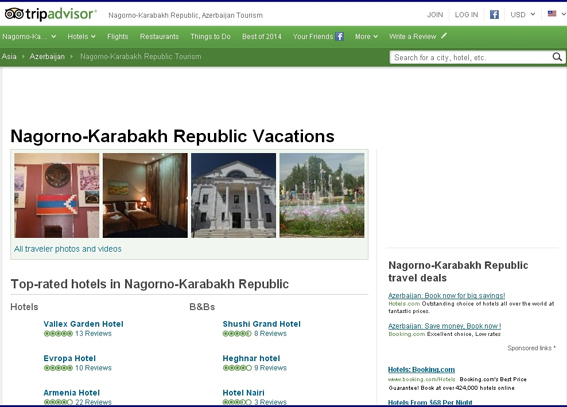Open the Restaurants menu item

(x=159, y=37)
